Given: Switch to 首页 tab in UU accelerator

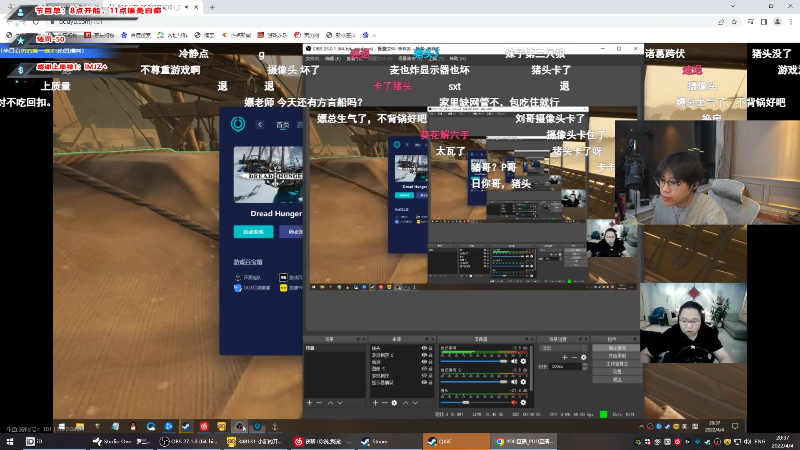Looking at the screenshot, I should click(x=282, y=124).
